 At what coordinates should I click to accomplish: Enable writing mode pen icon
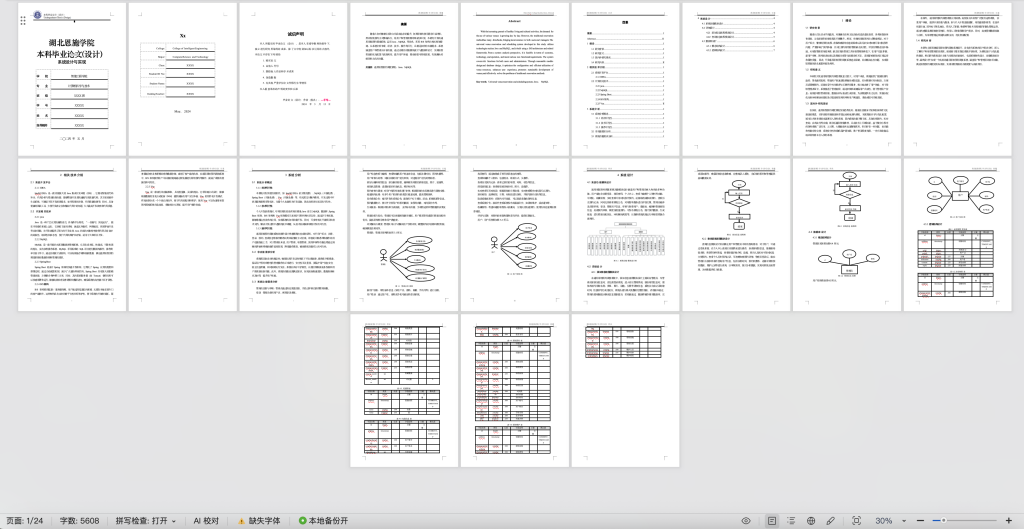831,521
